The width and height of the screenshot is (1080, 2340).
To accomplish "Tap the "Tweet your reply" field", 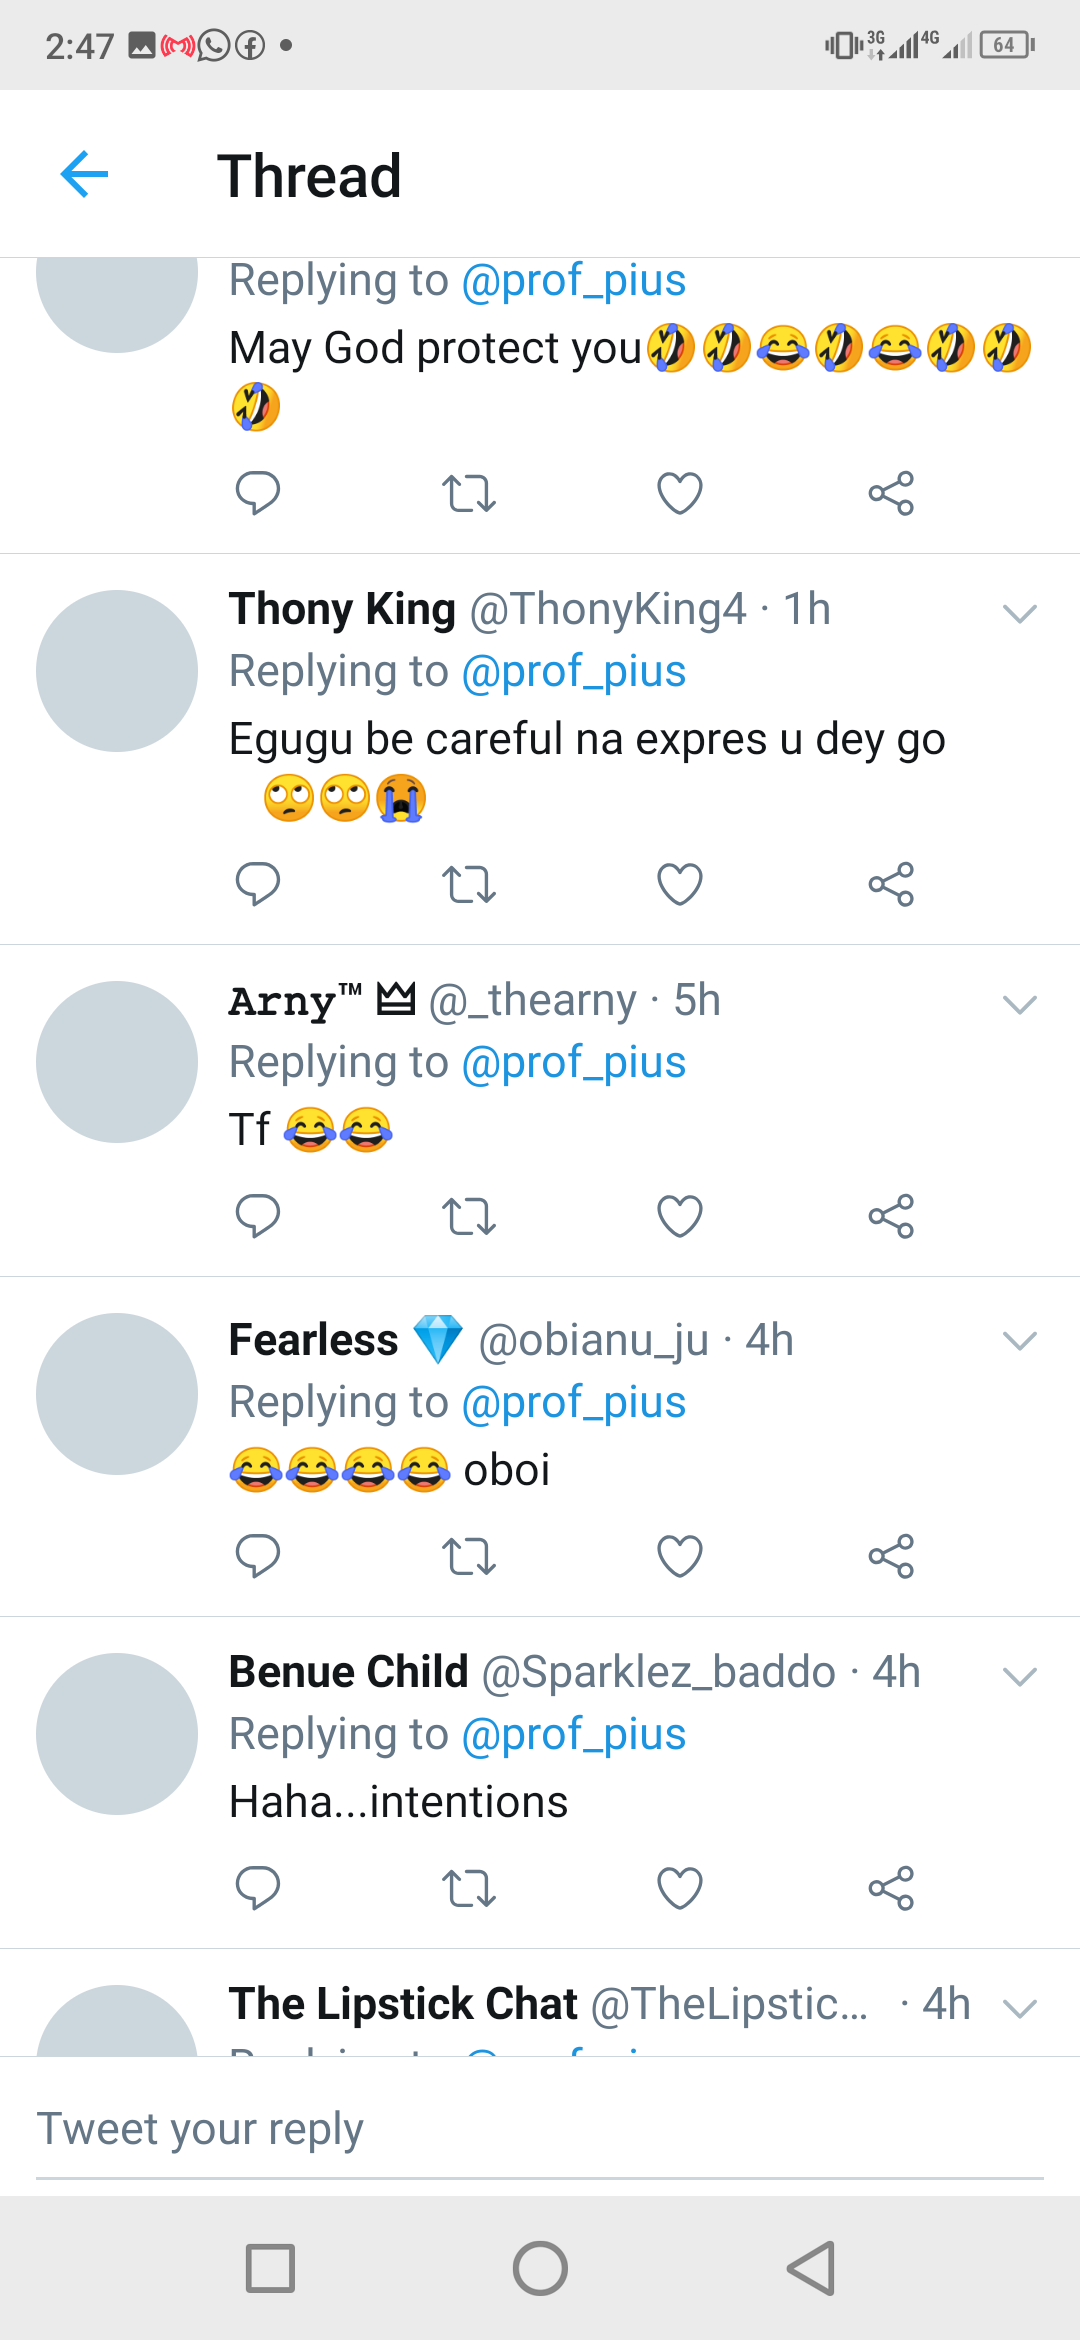I will [x=540, y=2128].
